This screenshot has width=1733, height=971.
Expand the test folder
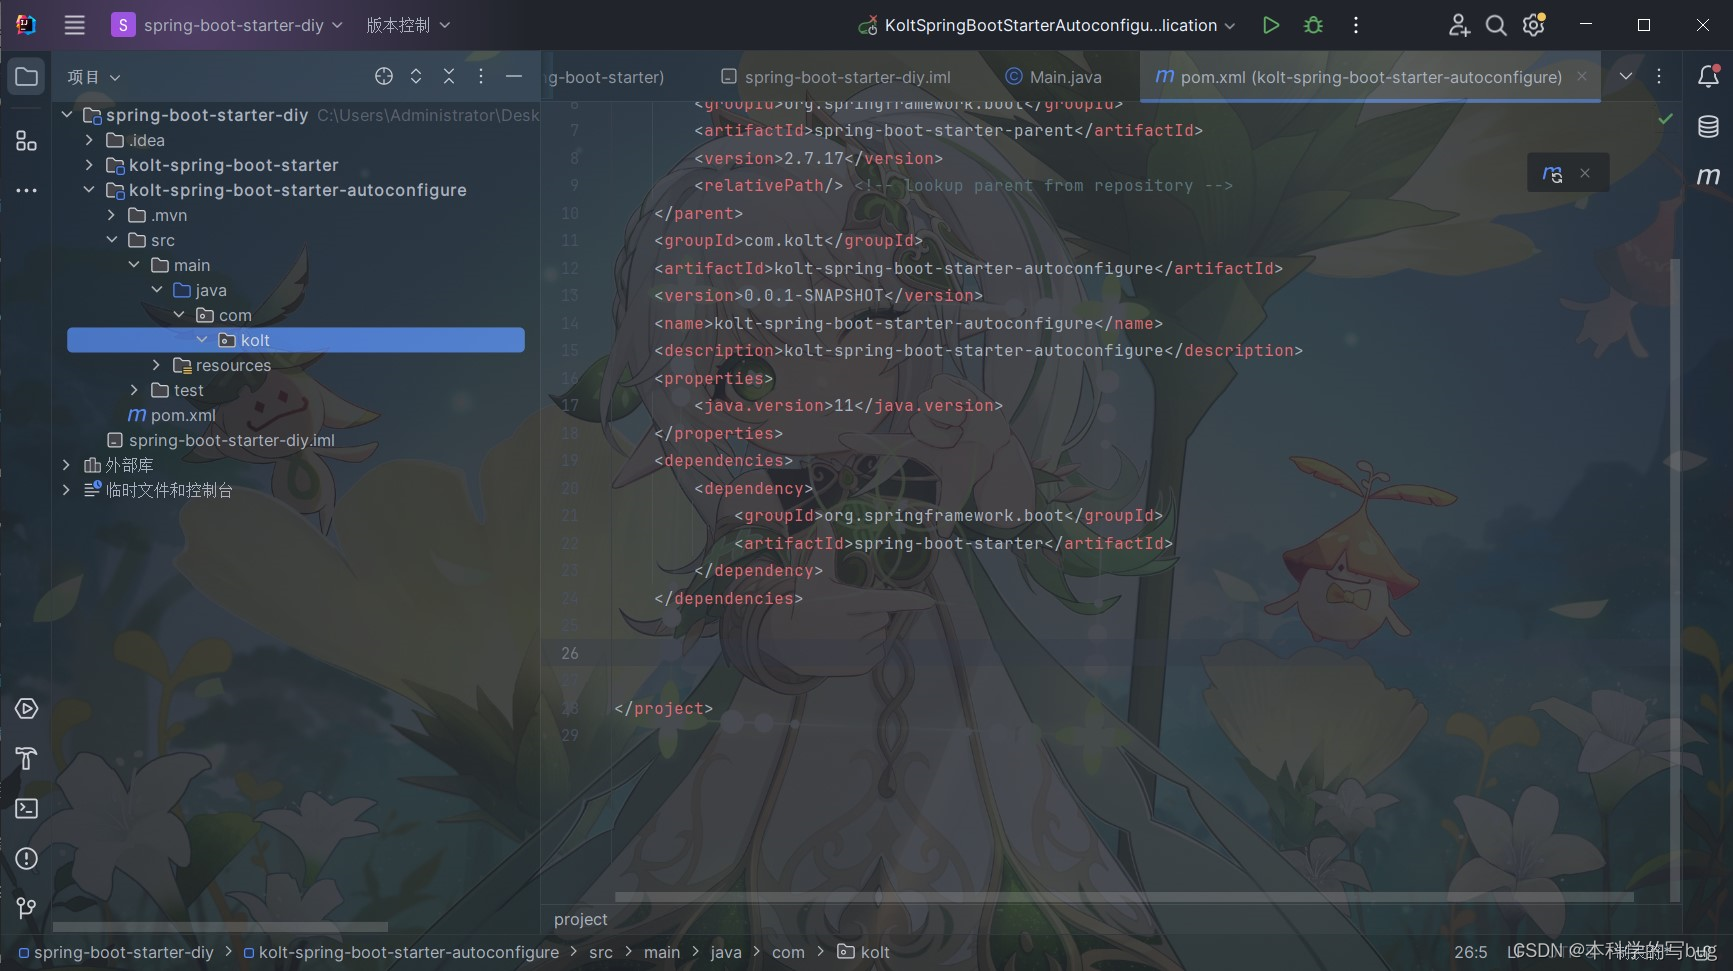click(x=134, y=390)
